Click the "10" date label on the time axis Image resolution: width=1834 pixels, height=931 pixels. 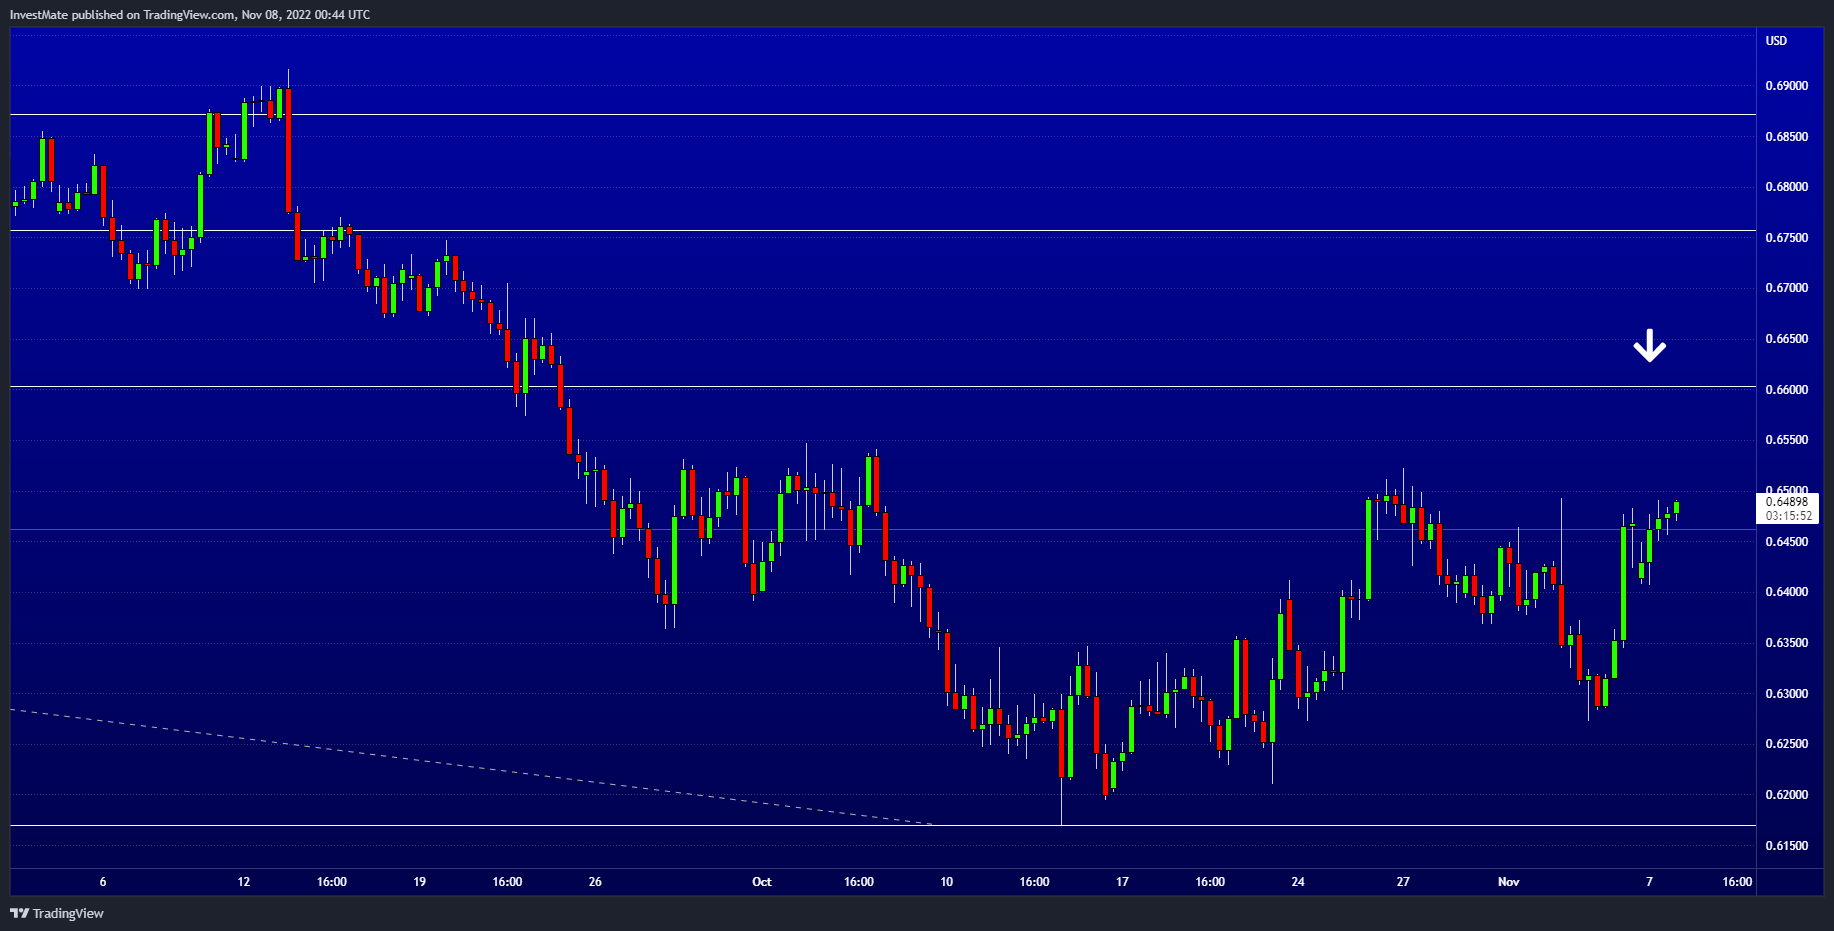pos(947,882)
